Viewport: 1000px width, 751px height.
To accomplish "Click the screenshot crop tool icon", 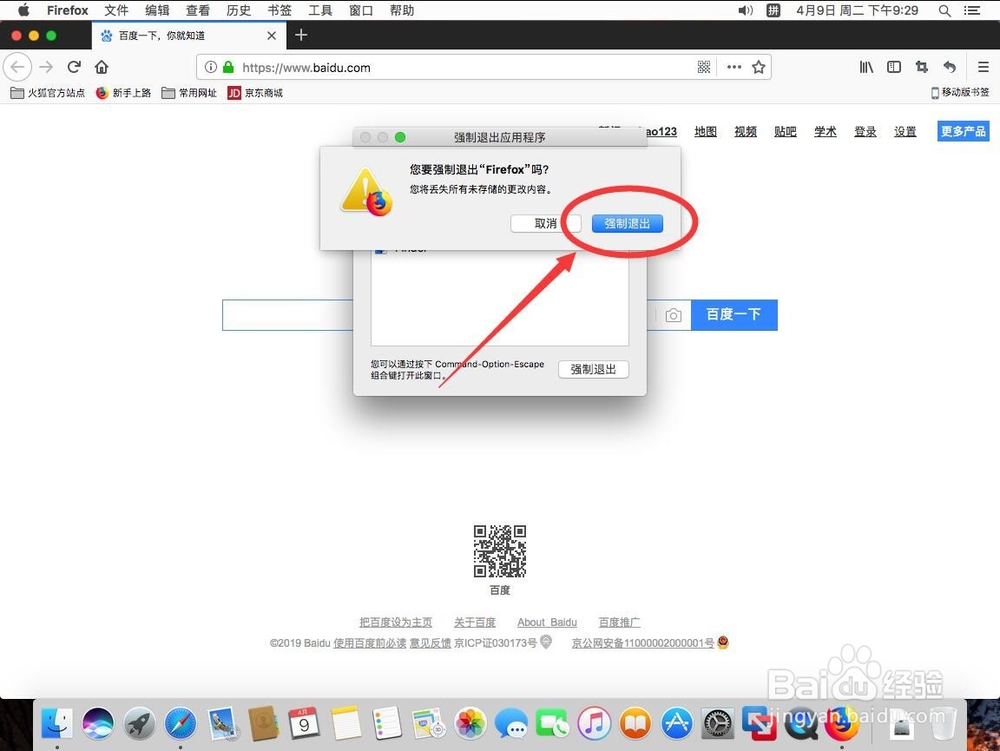I will coord(922,67).
